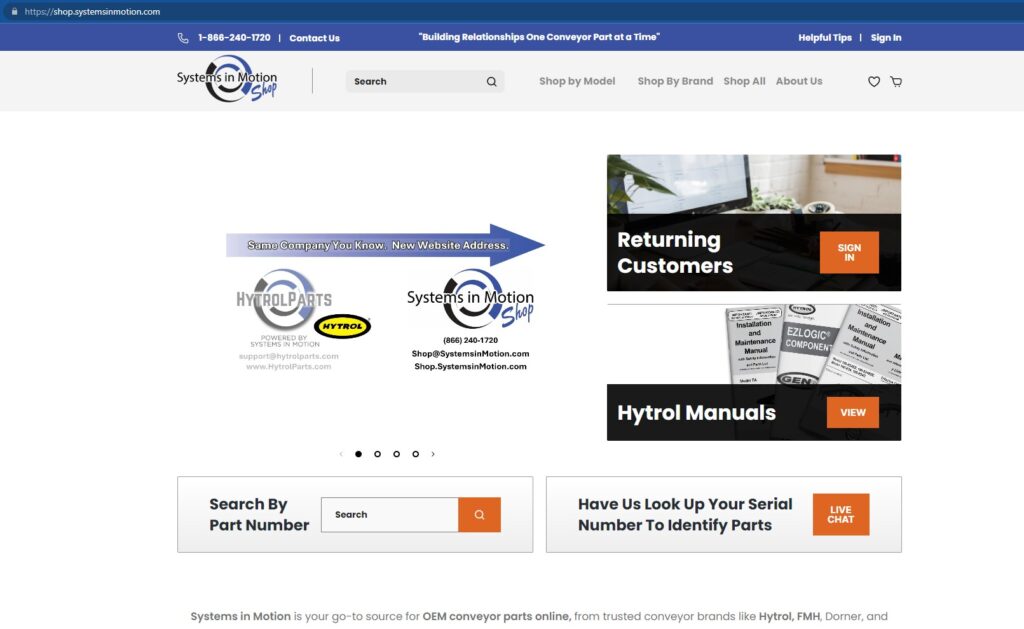This screenshot has width=1024, height=629.
Task: Open the About Us menu item
Action: click(x=799, y=82)
